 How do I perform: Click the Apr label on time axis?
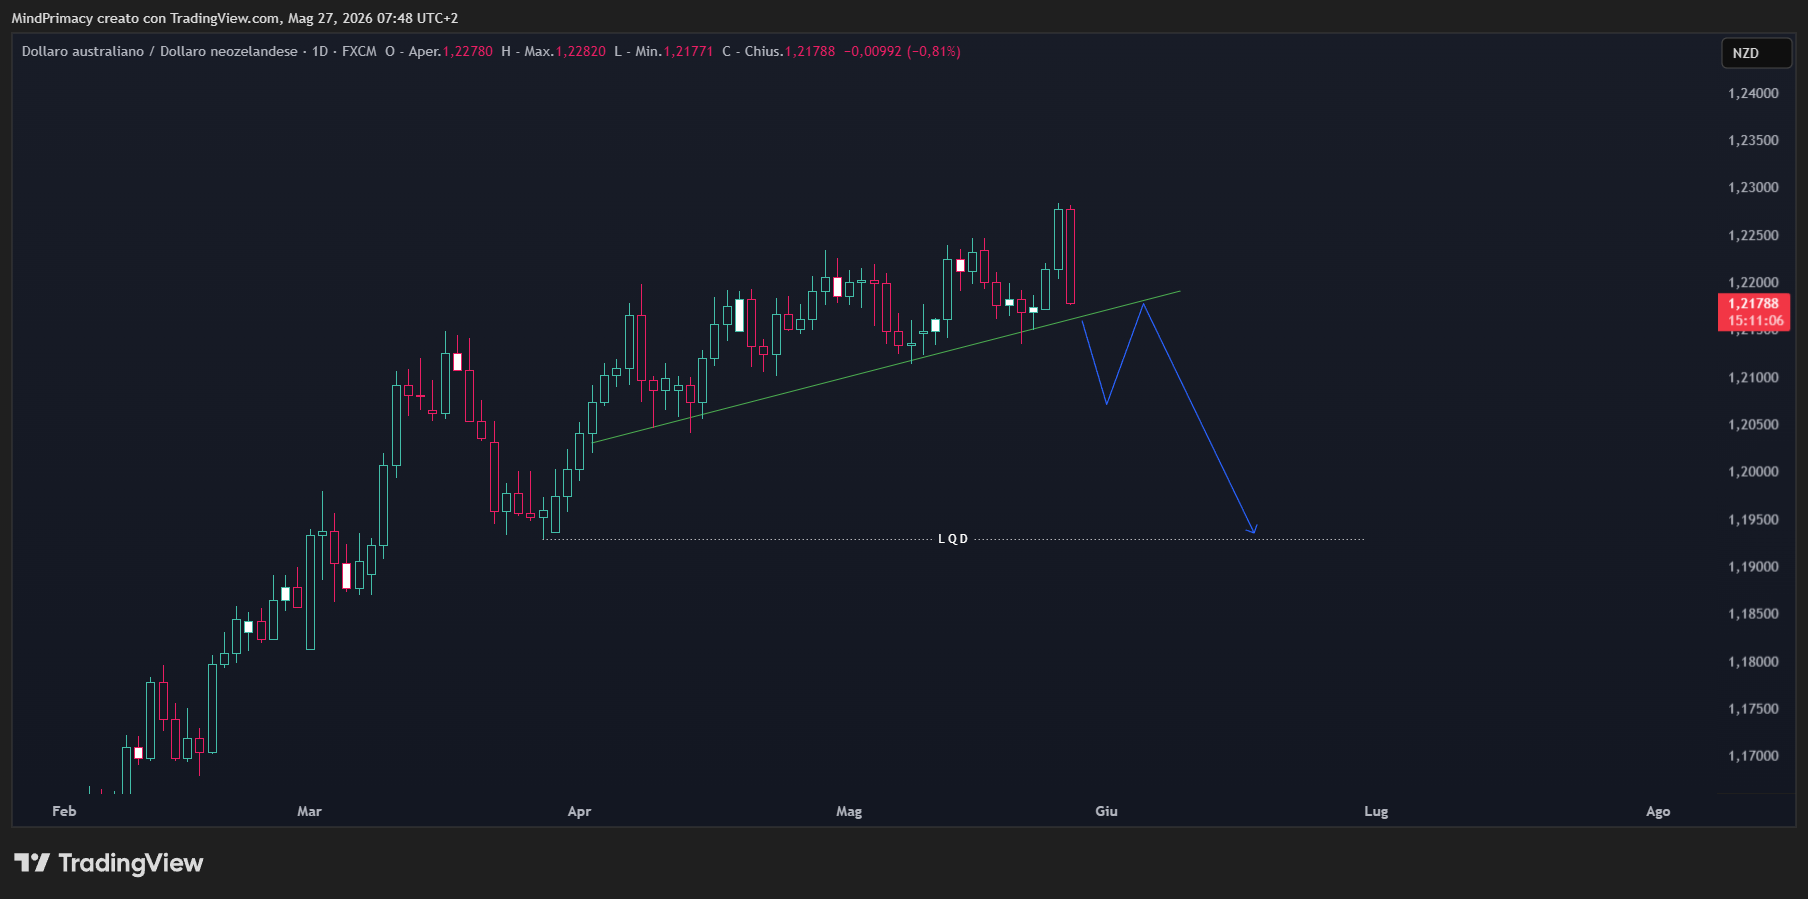pyautogui.click(x=579, y=811)
